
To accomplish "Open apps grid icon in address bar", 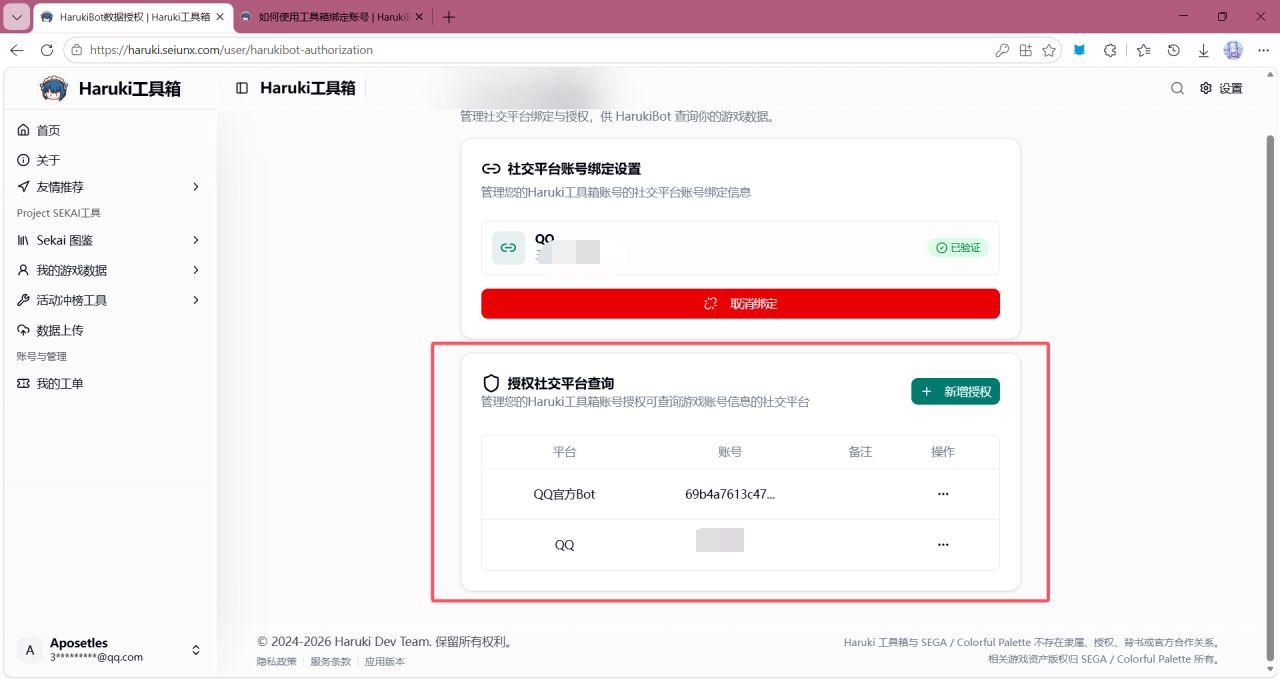I will point(1025,50).
